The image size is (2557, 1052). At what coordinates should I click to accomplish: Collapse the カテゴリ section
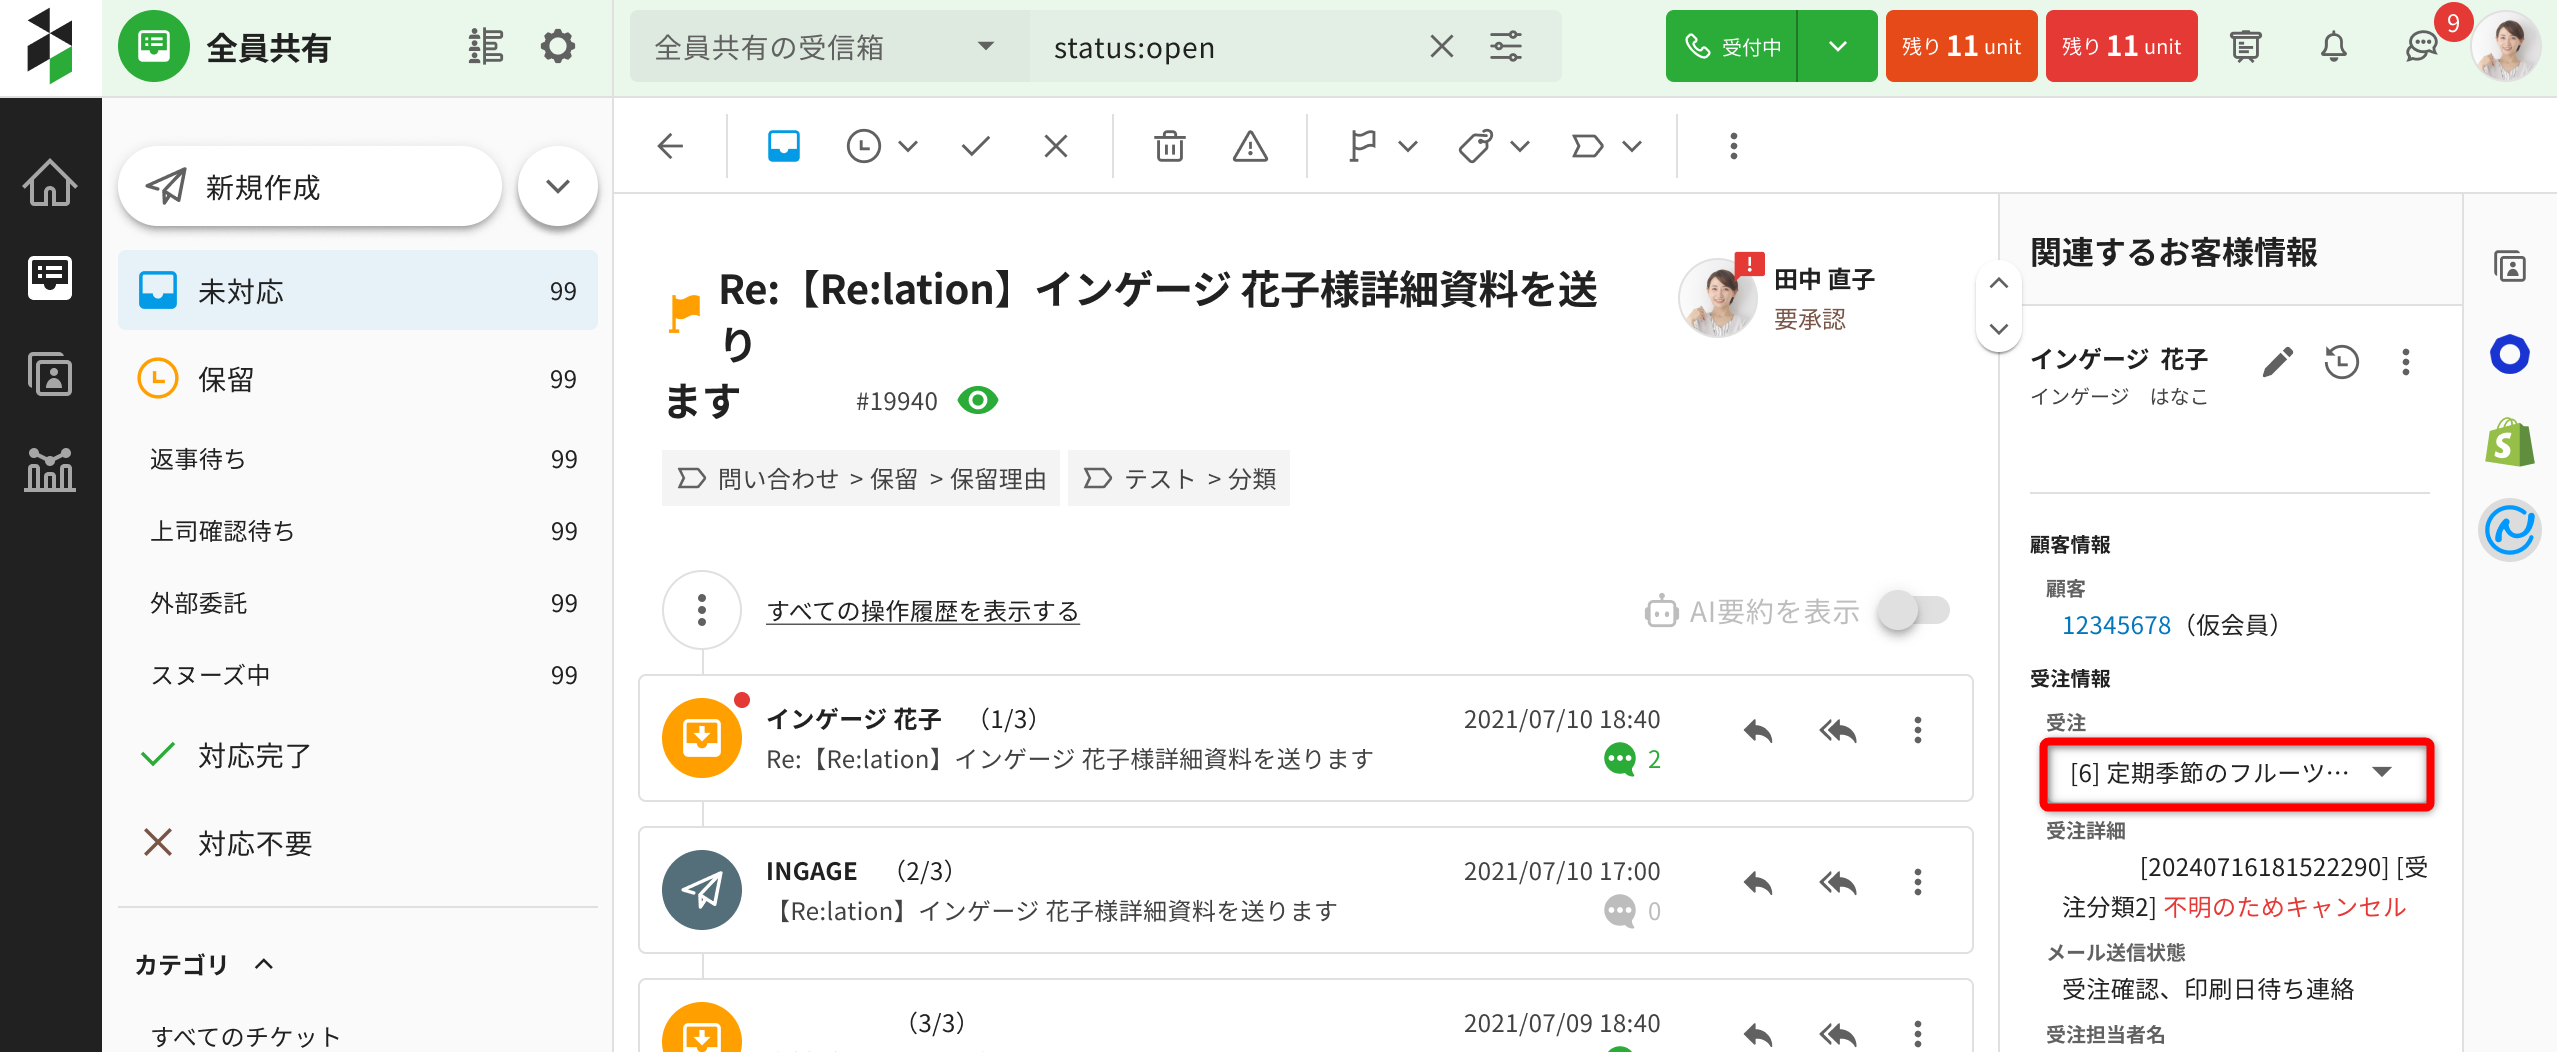[264, 964]
